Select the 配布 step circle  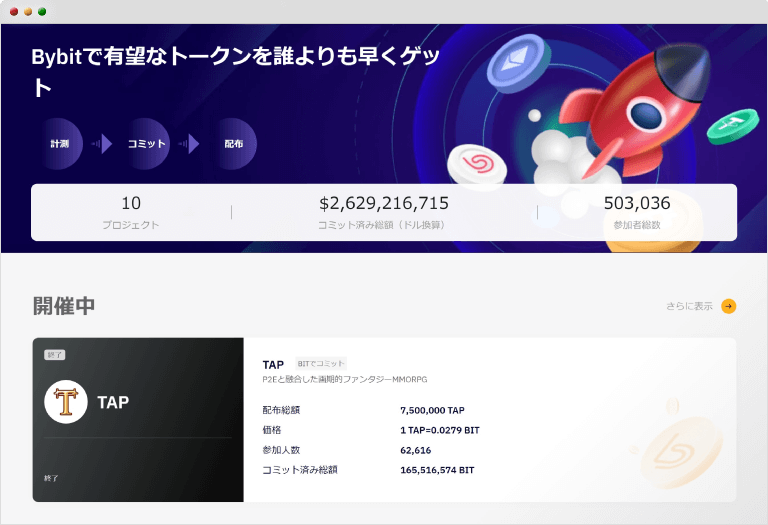coord(234,143)
